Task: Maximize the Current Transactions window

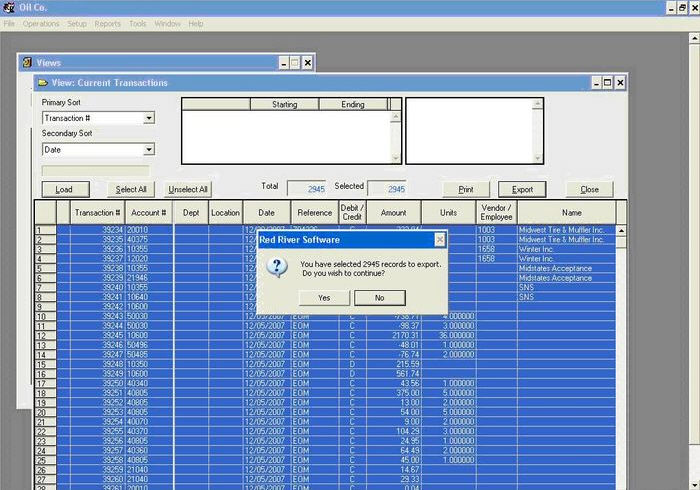Action: 608,83
